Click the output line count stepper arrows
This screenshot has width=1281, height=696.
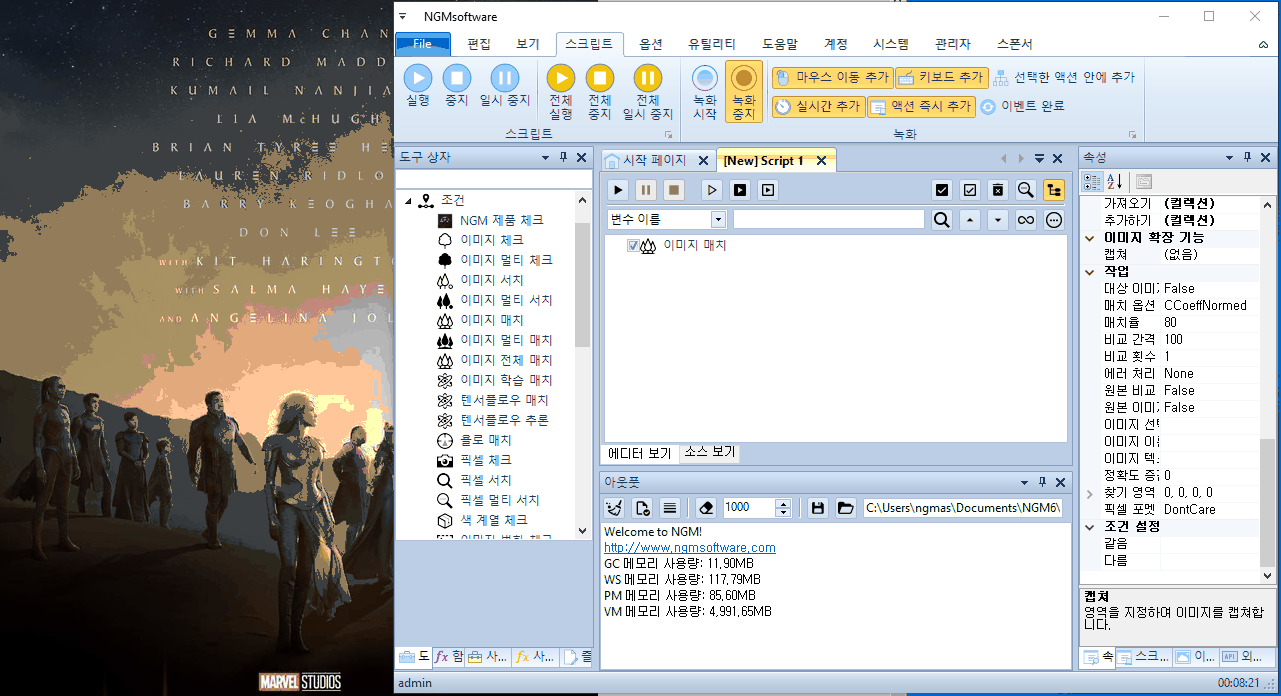pyautogui.click(x=783, y=508)
